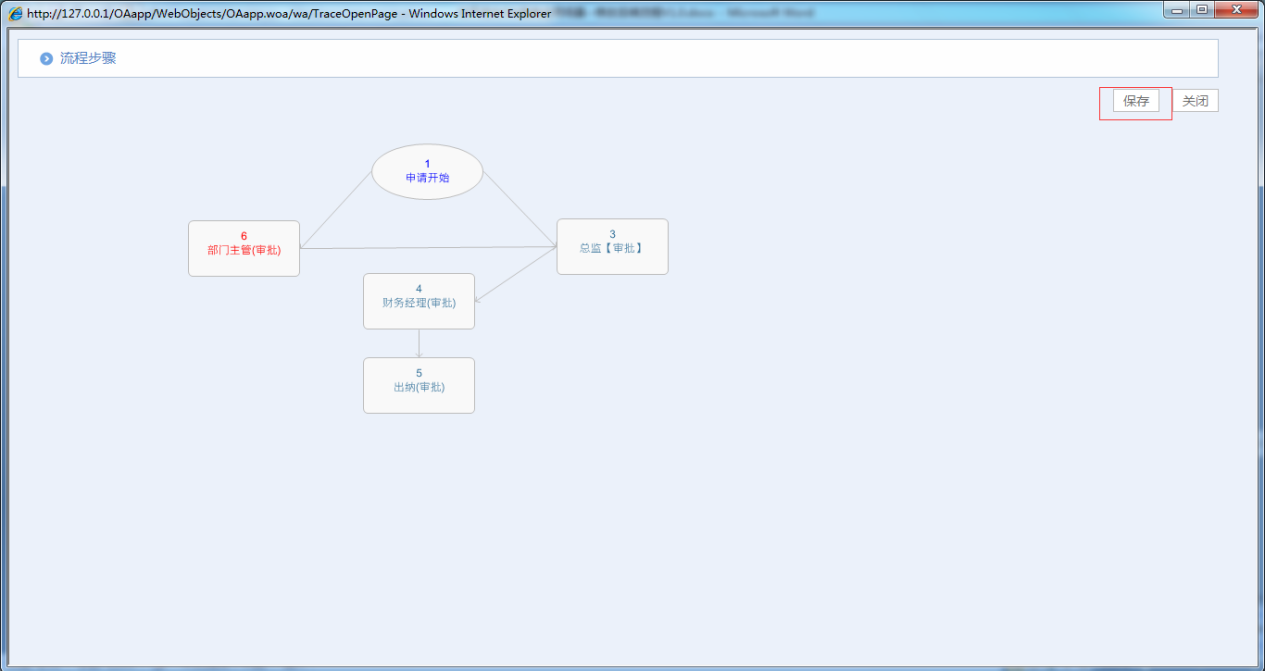
Task: Click the line from 总监 to 财务经理
Action: pyautogui.click(x=516, y=274)
